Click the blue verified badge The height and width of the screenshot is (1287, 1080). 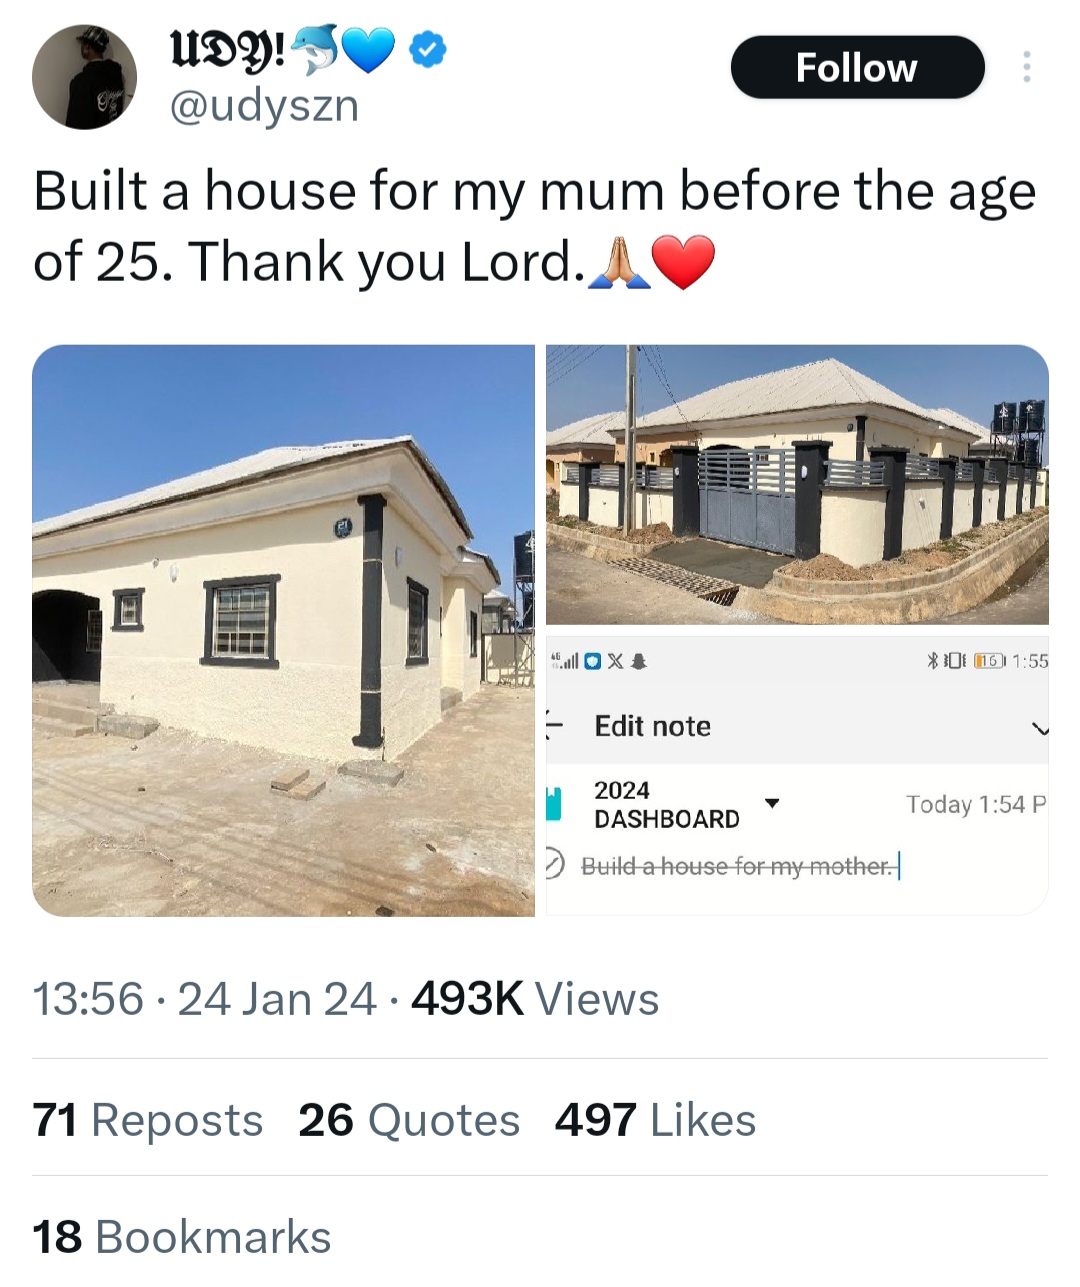click(428, 49)
